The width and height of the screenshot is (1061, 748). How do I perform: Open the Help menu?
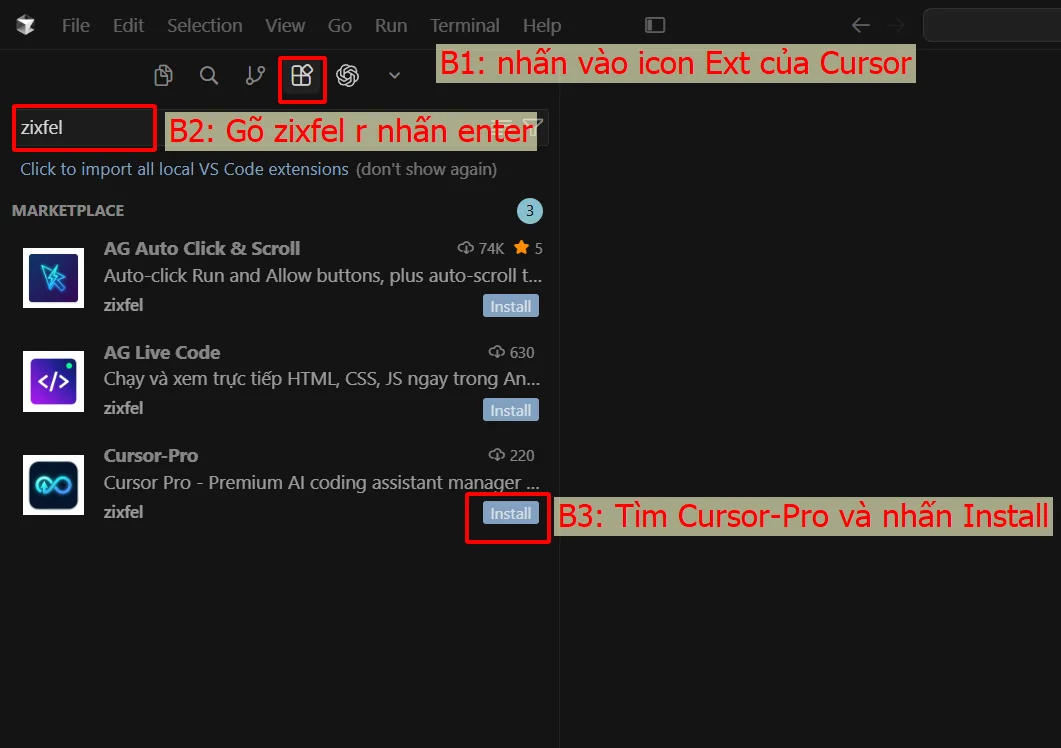542,26
